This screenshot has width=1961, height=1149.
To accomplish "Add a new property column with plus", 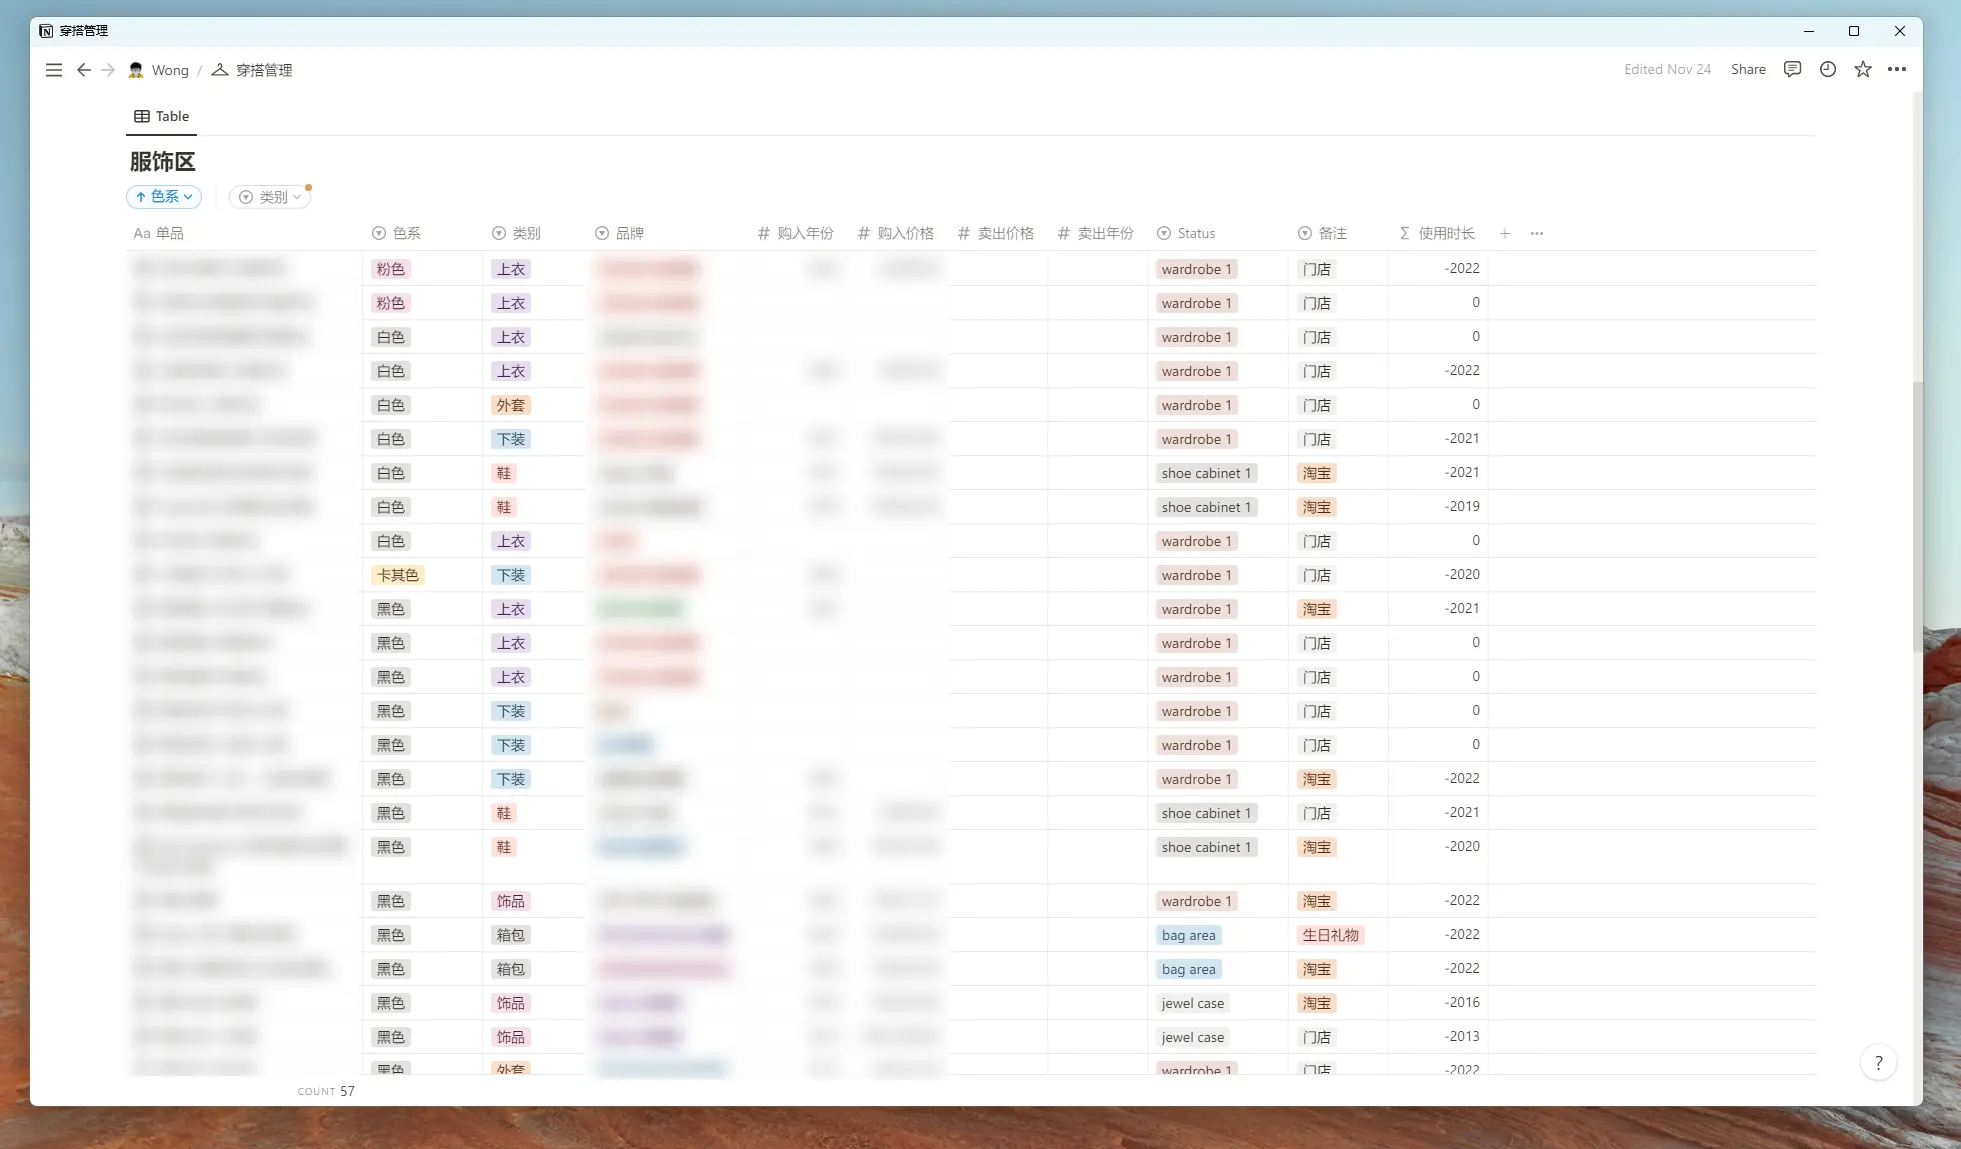I will click(x=1504, y=233).
